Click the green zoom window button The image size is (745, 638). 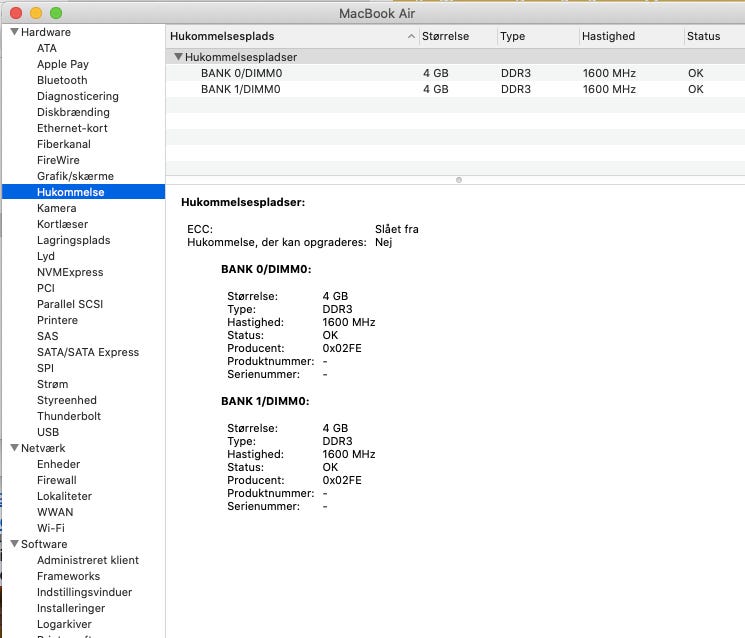56,13
